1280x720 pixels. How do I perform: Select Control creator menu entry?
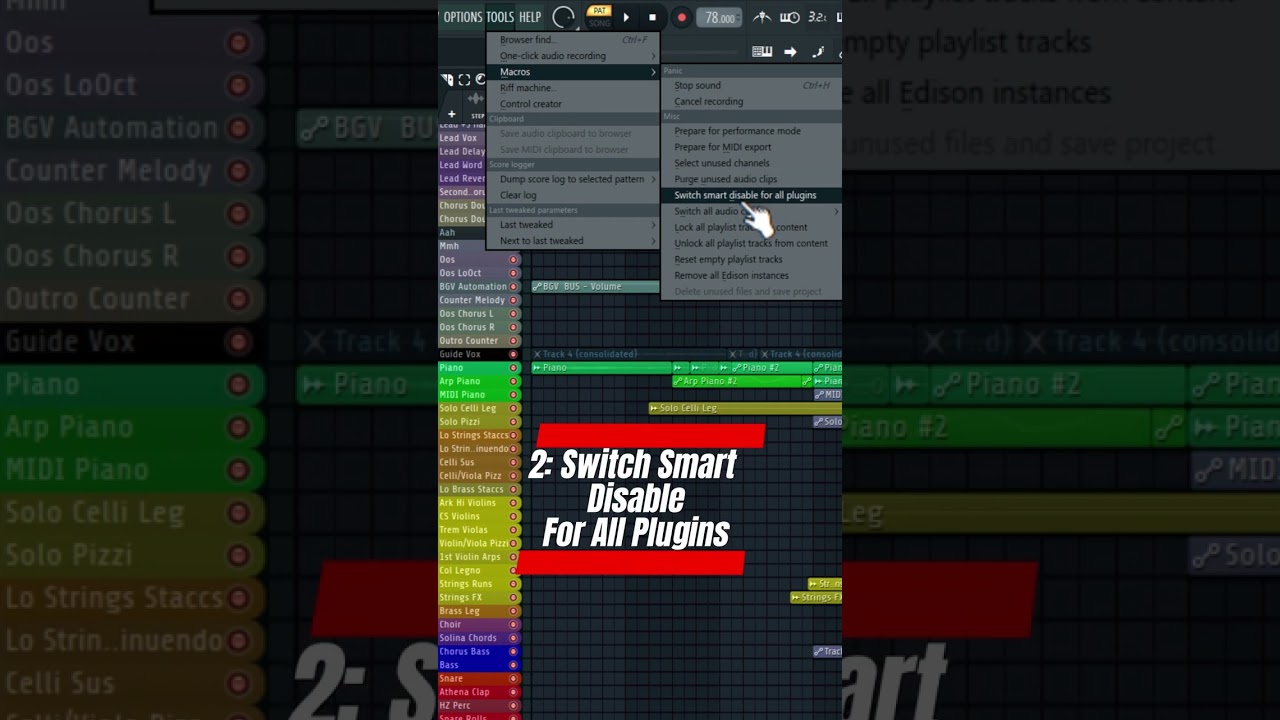click(x=573, y=104)
